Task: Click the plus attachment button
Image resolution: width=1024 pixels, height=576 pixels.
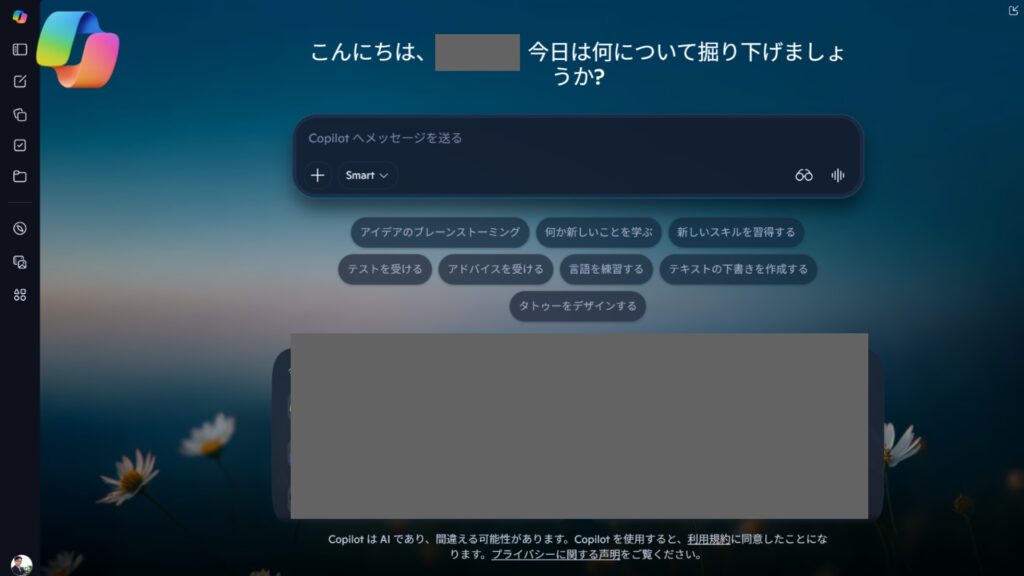Action: pyautogui.click(x=317, y=175)
